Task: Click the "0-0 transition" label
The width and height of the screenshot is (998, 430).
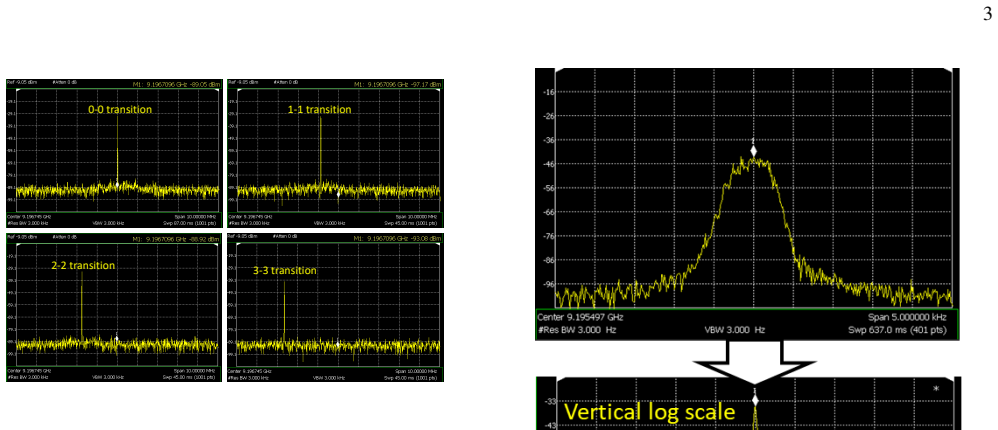Action: tap(120, 109)
